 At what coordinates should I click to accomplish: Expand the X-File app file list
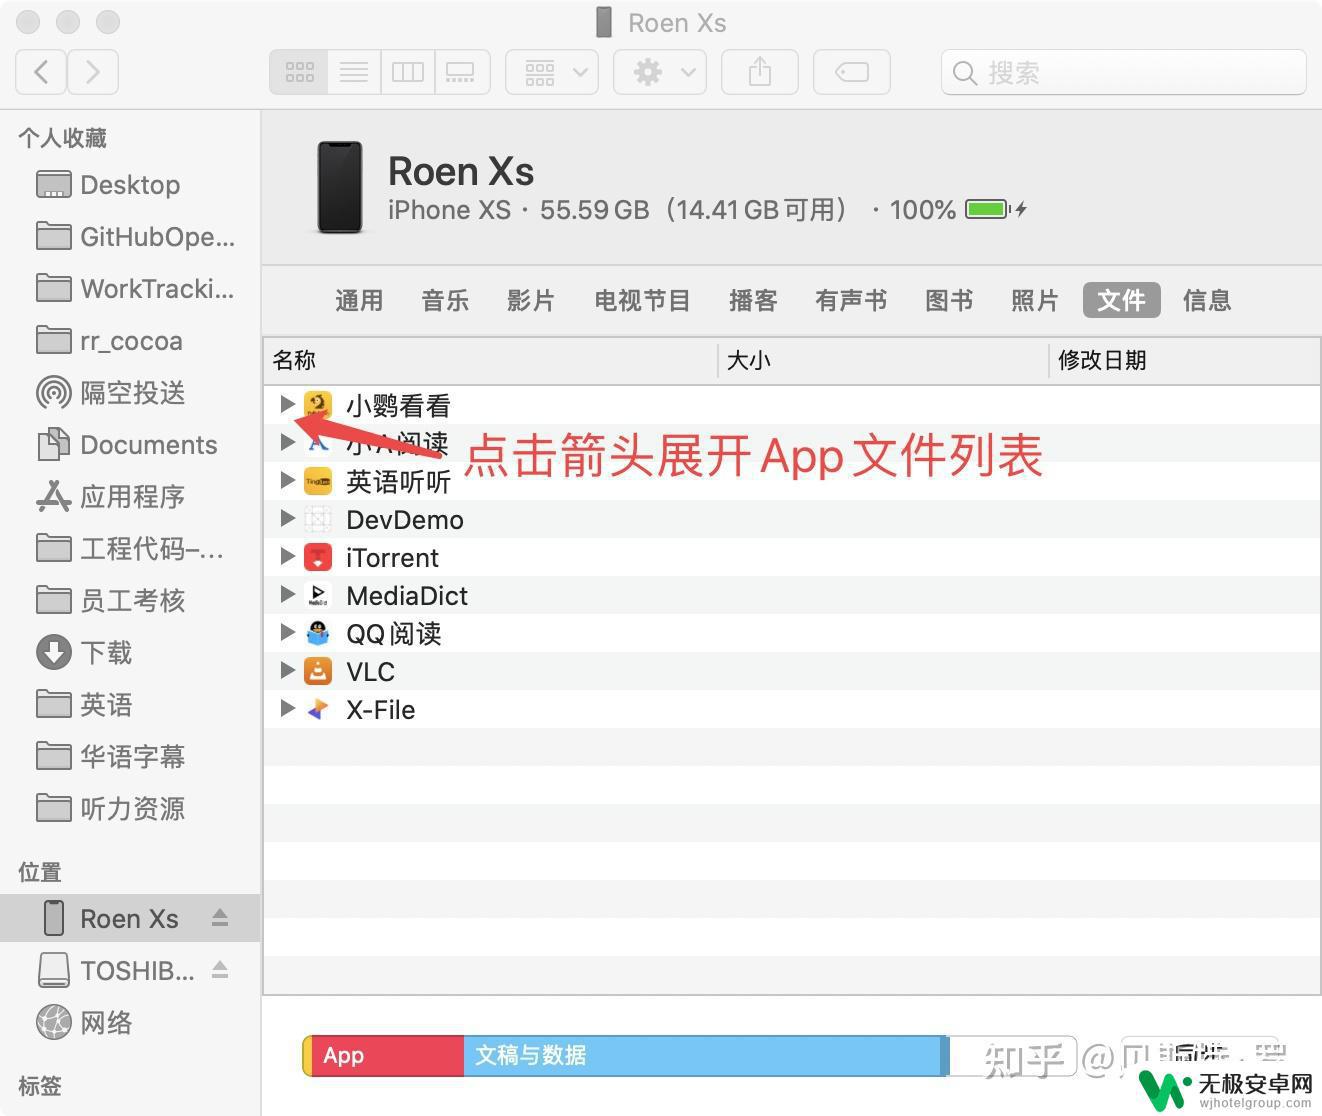click(x=287, y=709)
